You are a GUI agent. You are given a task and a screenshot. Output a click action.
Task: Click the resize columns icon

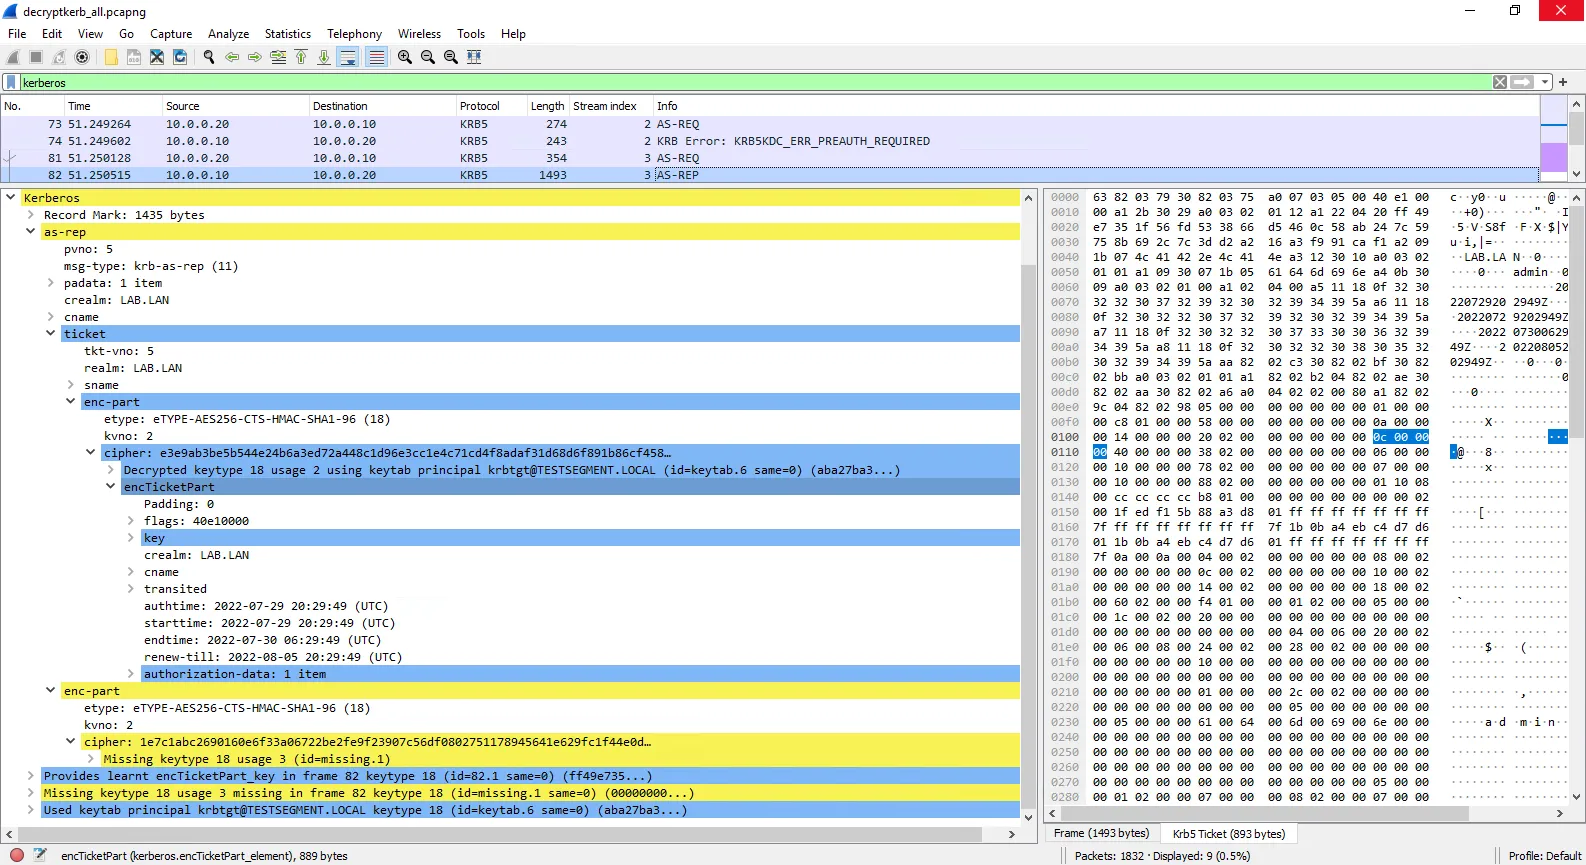pos(474,57)
